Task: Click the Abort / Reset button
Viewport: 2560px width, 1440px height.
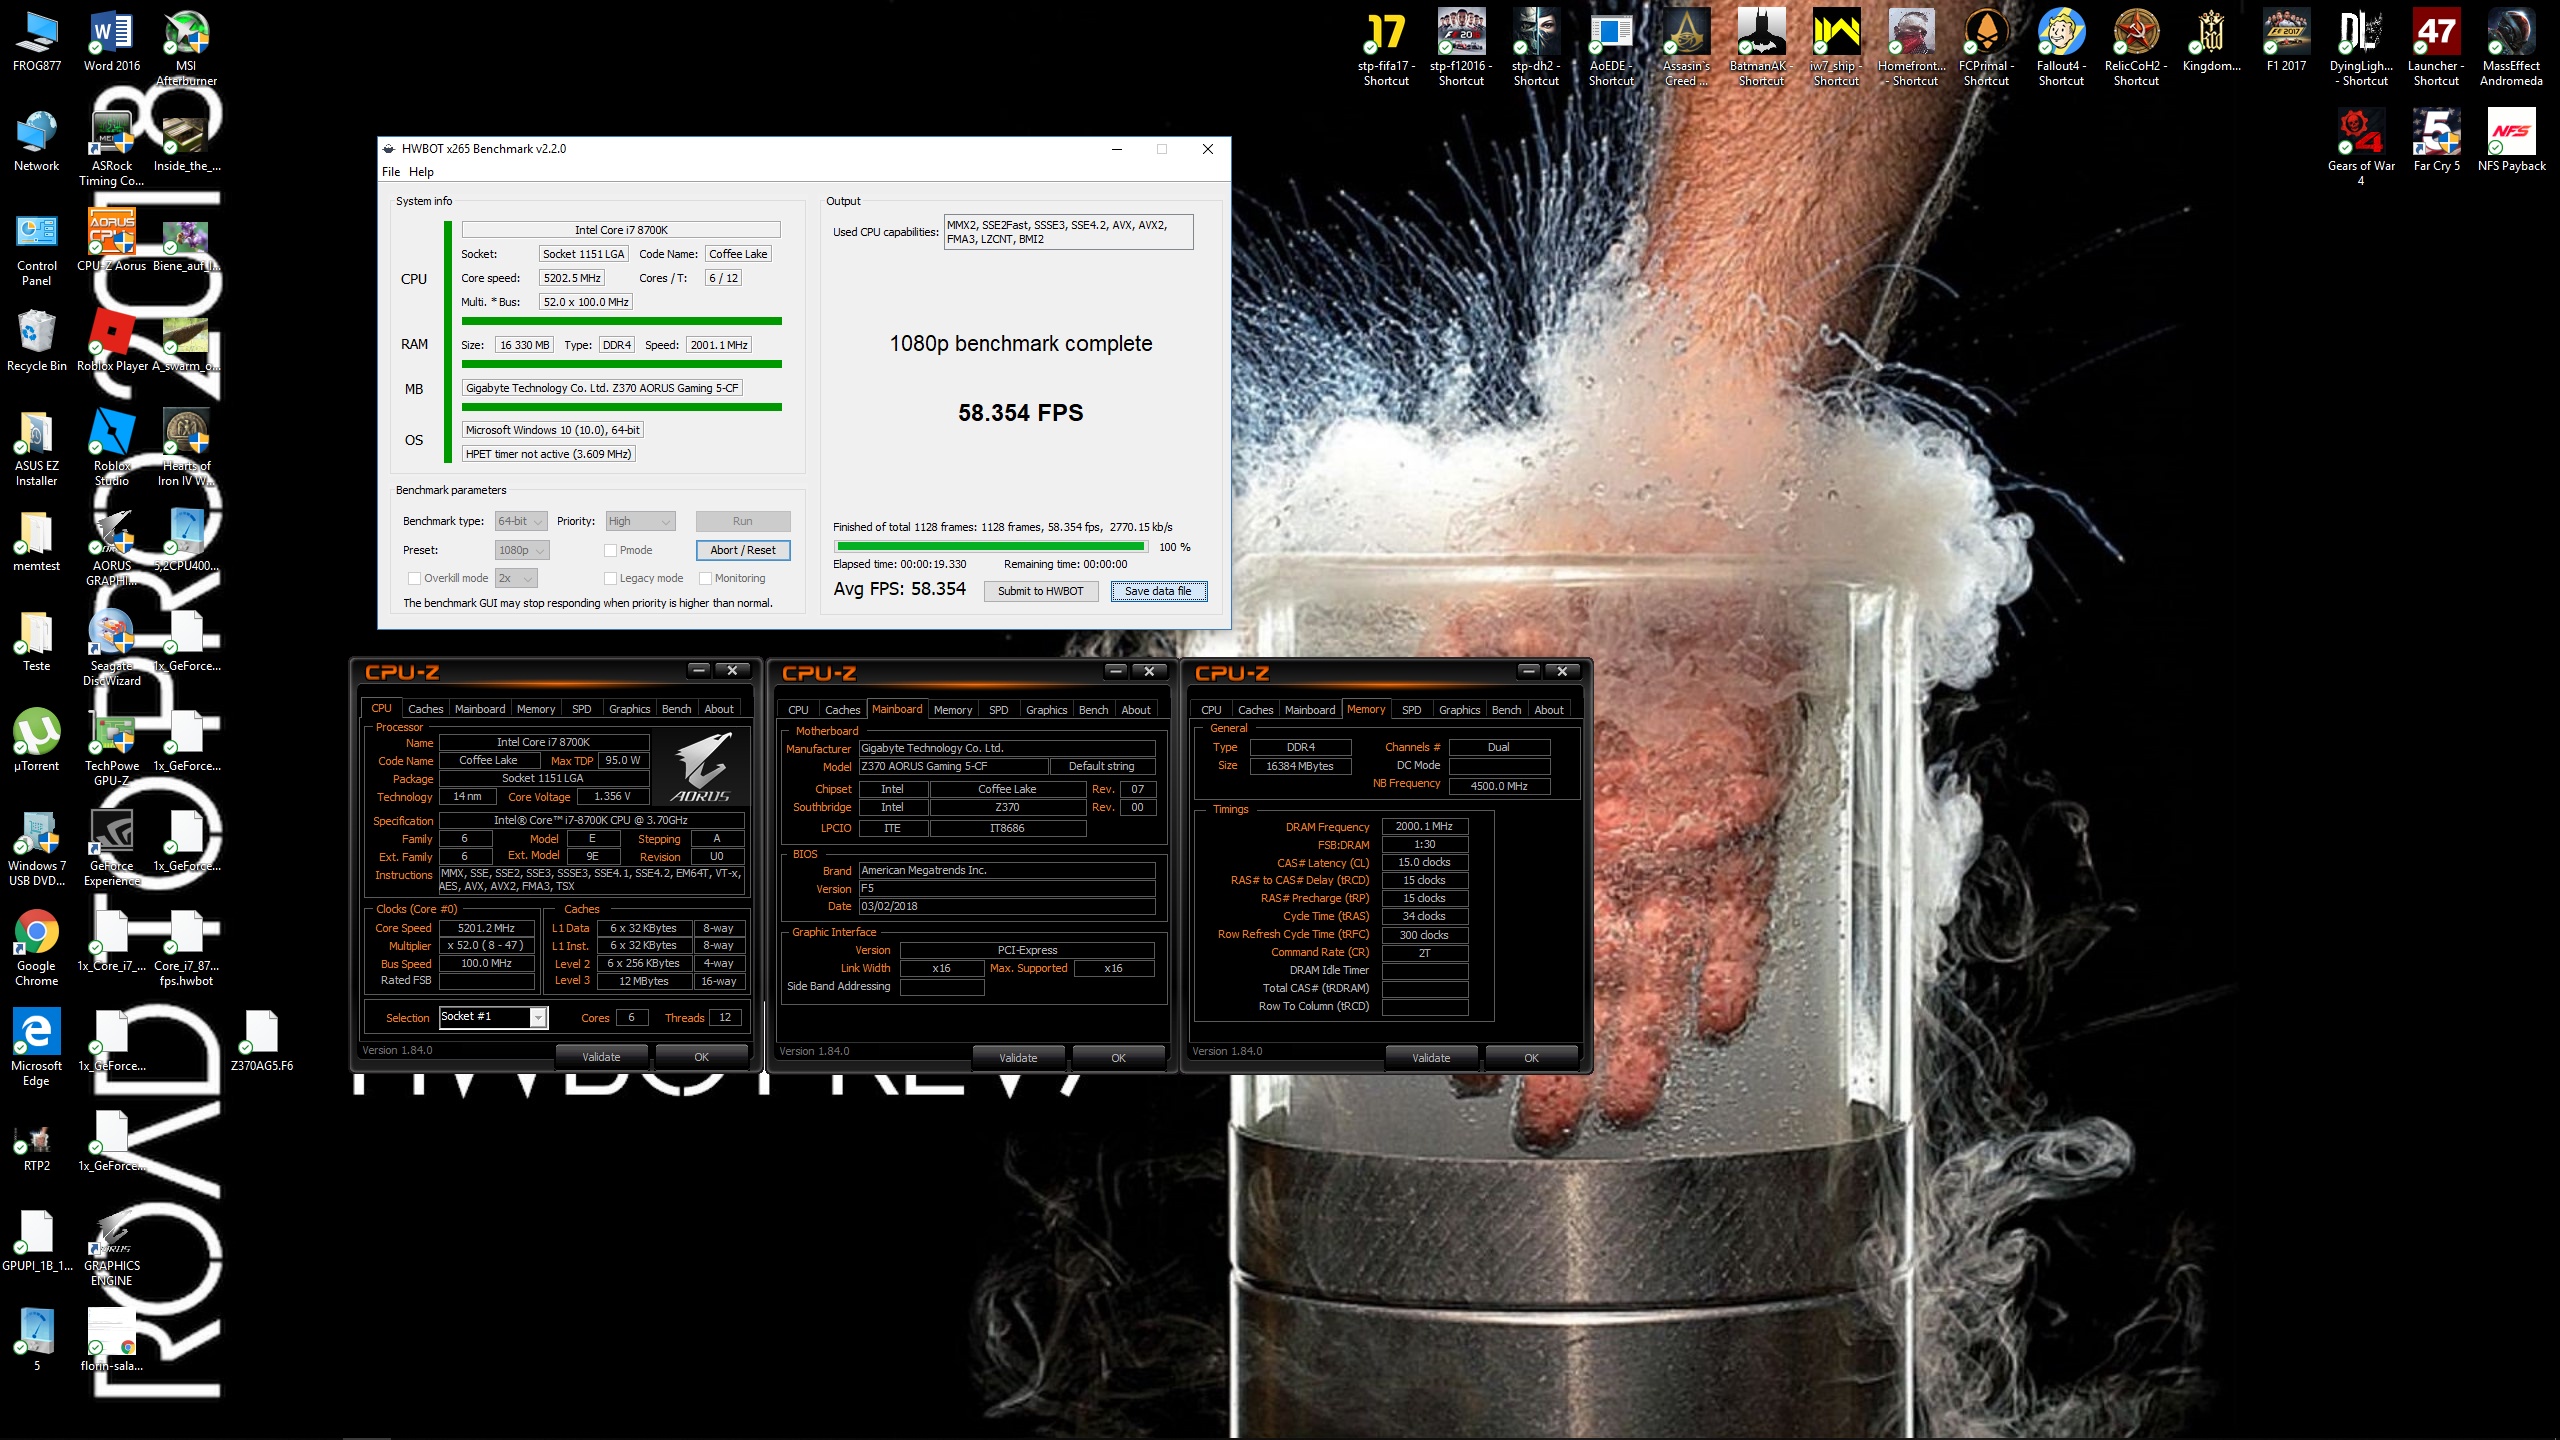Action: [x=743, y=550]
